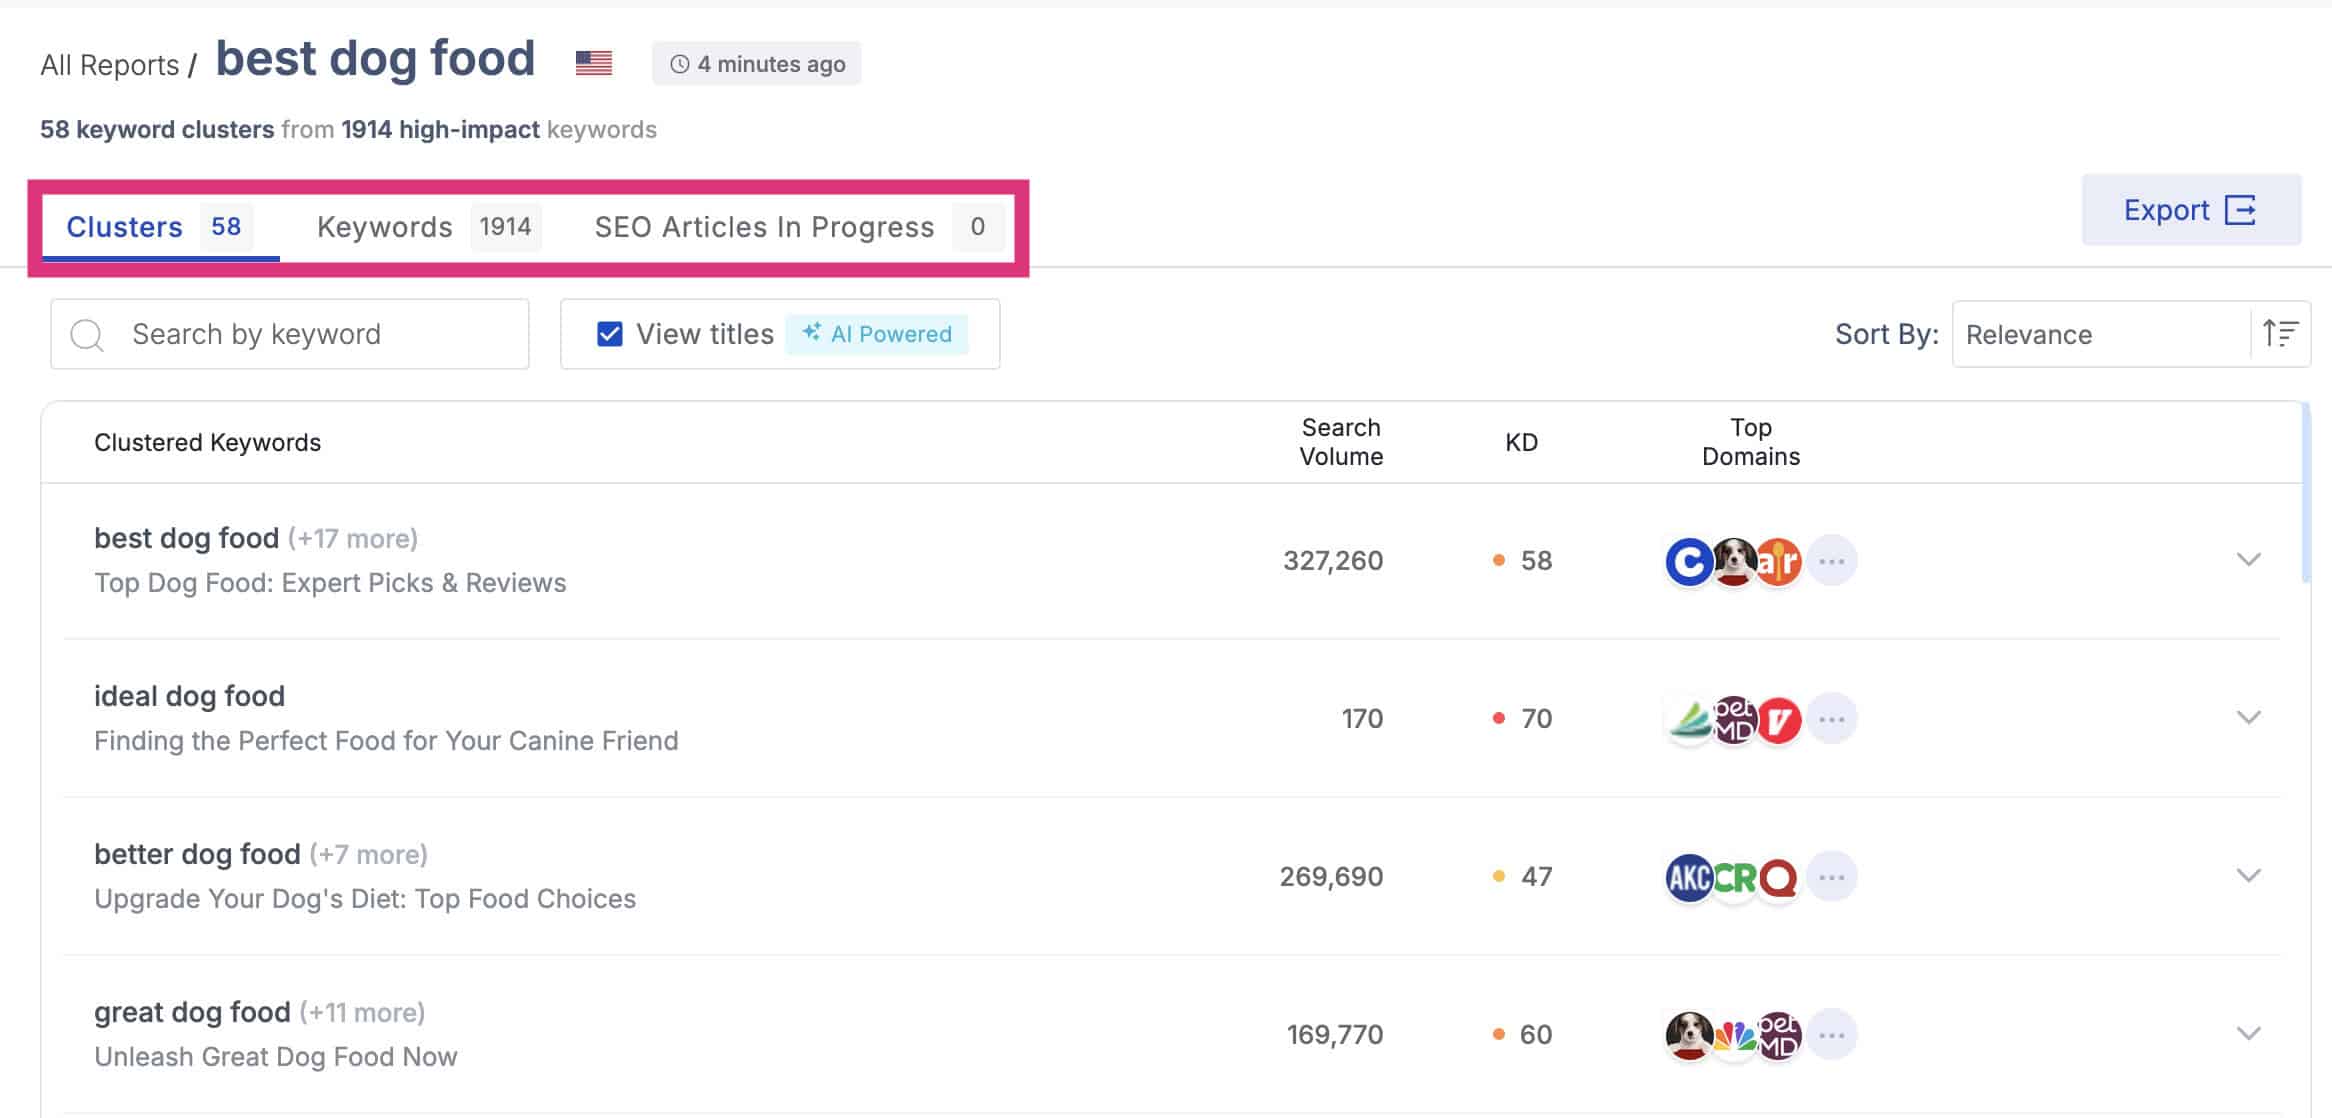Click title 'Top Dog Food: Expert Picks & Reviews'
The height and width of the screenshot is (1118, 2332).
330,583
